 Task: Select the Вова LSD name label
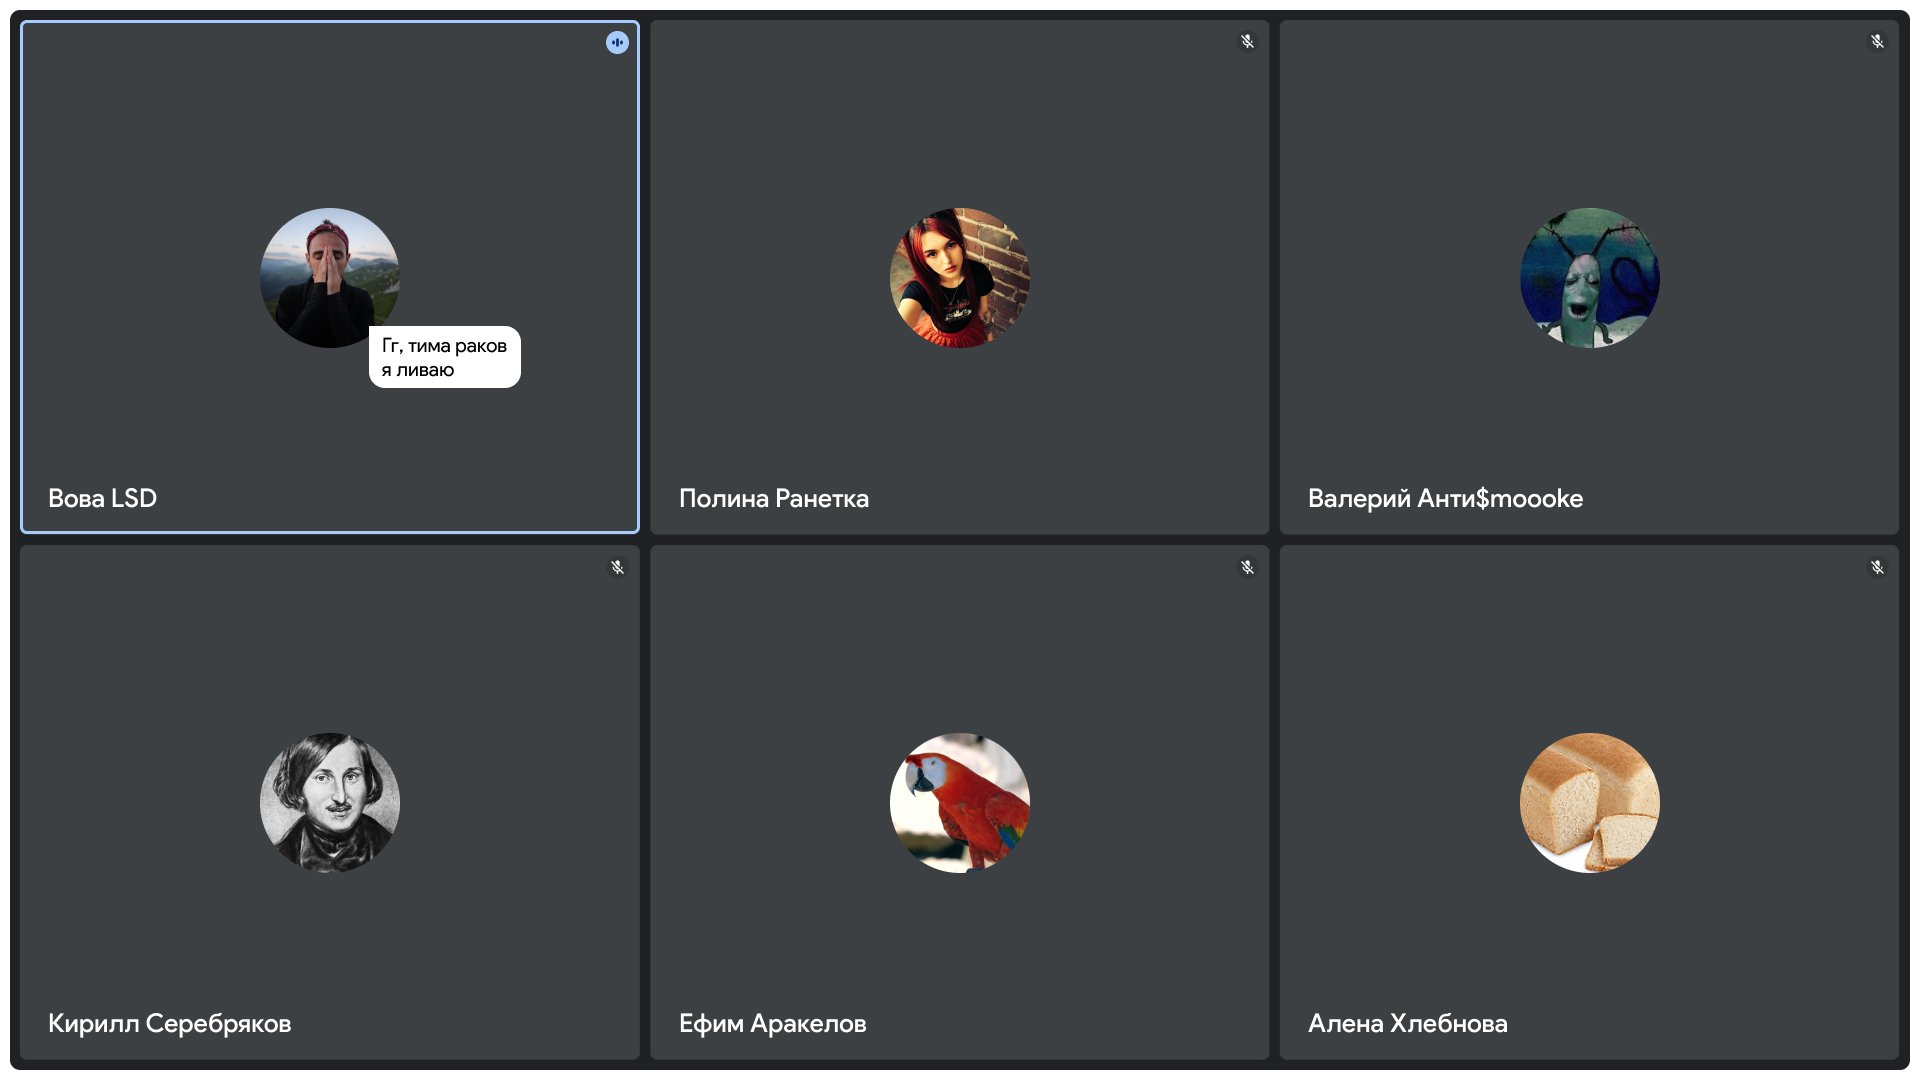(102, 498)
